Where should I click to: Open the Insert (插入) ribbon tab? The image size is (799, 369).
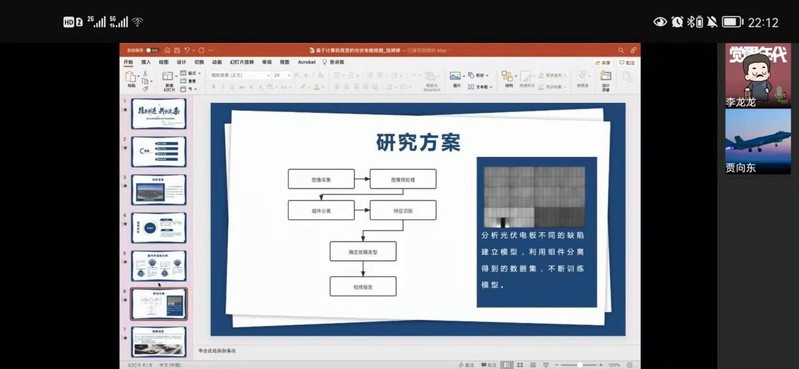pyautogui.click(x=146, y=62)
